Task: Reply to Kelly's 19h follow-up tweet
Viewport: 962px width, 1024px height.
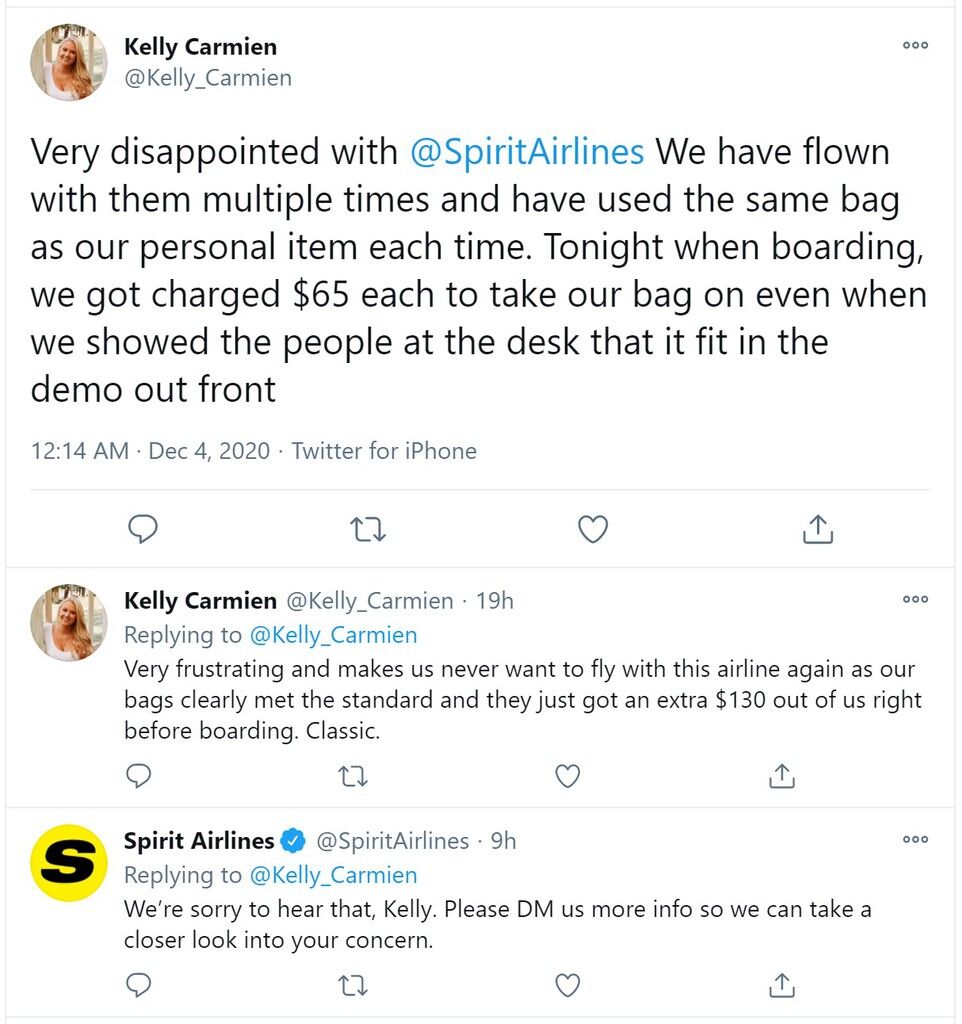Action: [138, 776]
